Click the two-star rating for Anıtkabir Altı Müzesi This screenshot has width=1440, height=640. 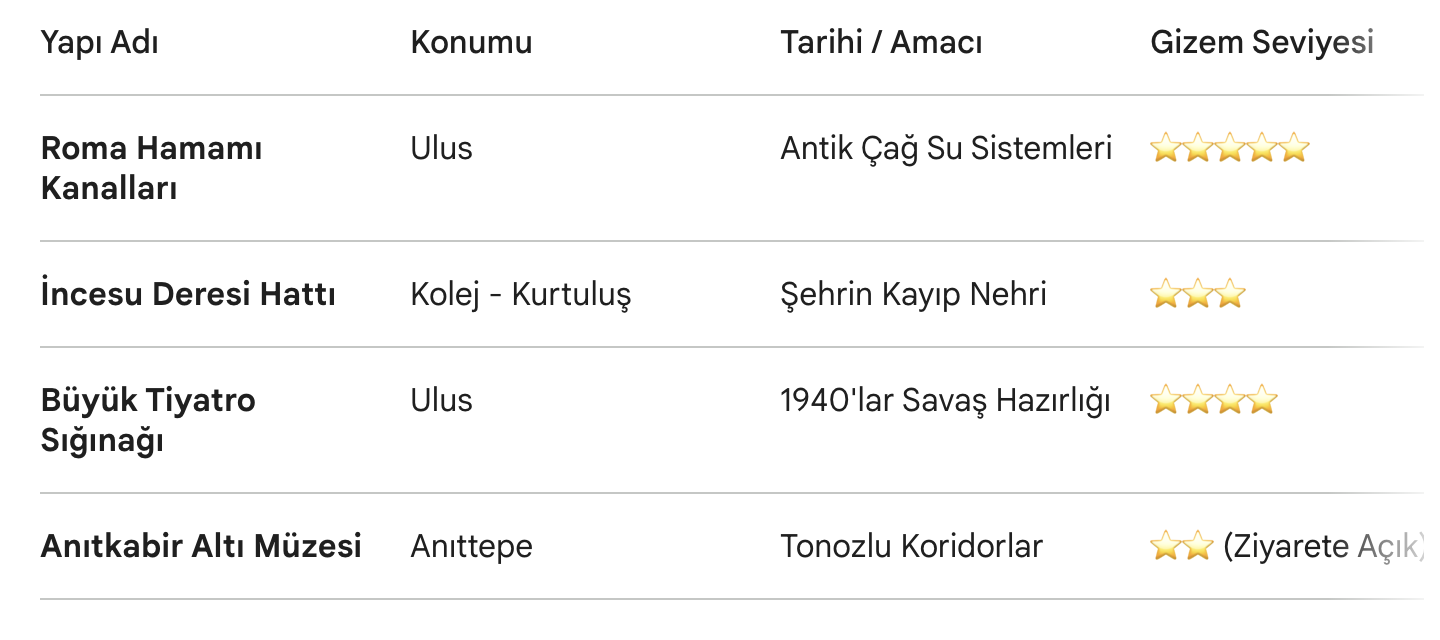click(x=1181, y=547)
